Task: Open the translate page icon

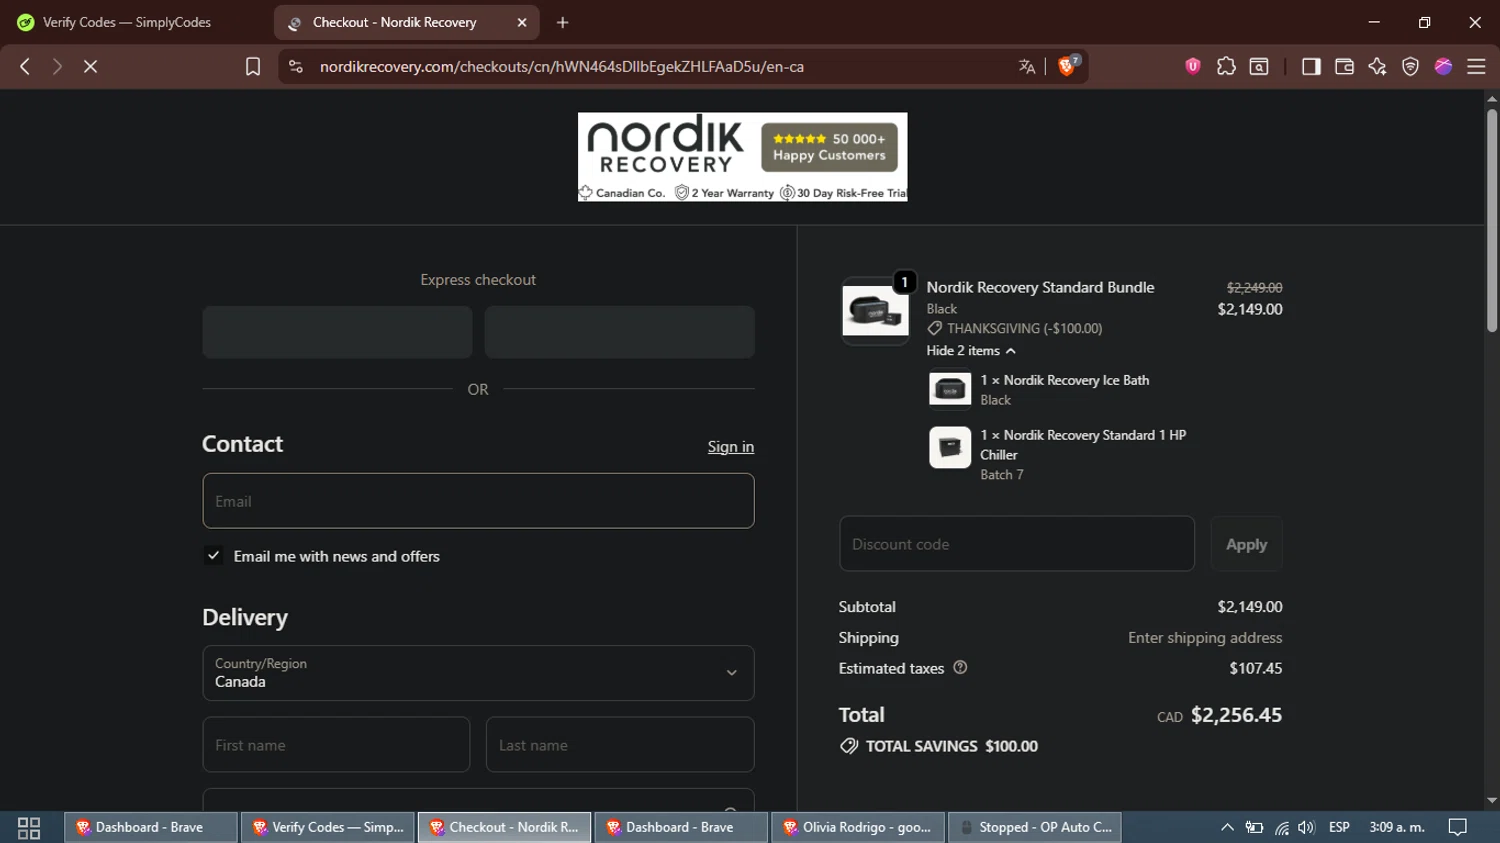Action: (x=1026, y=66)
